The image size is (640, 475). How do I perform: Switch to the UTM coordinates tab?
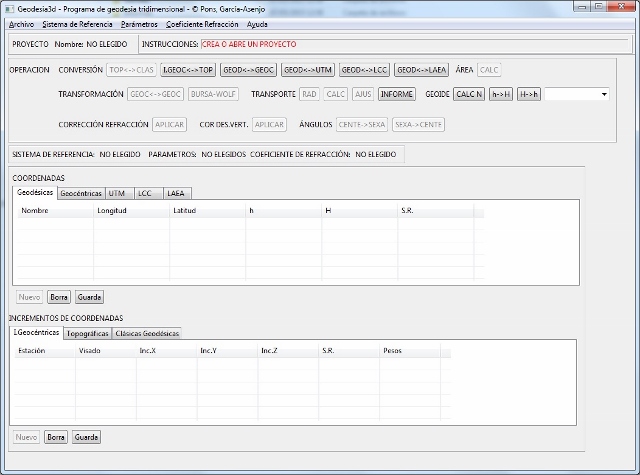click(x=119, y=193)
